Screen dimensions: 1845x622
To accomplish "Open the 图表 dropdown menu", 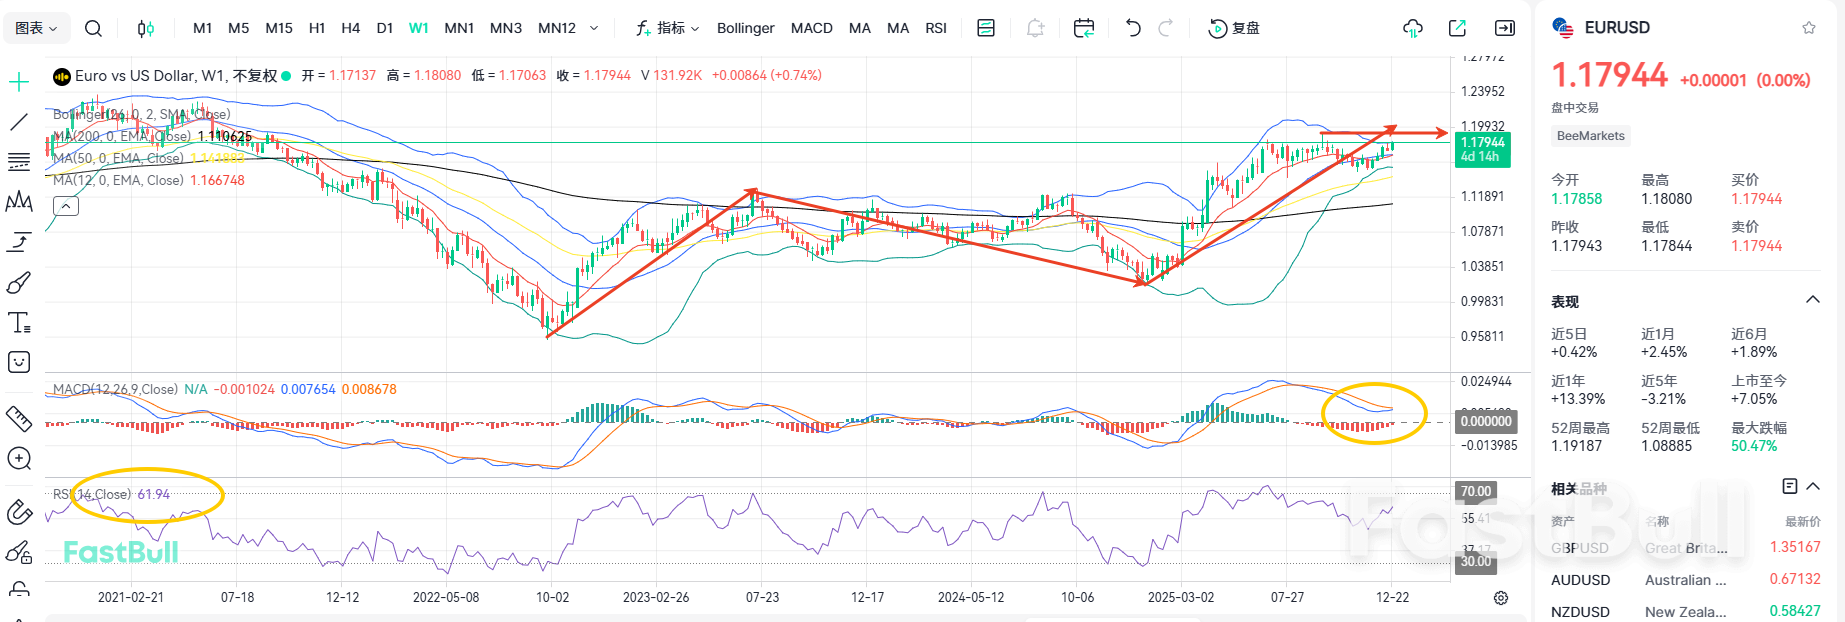I will (36, 28).
